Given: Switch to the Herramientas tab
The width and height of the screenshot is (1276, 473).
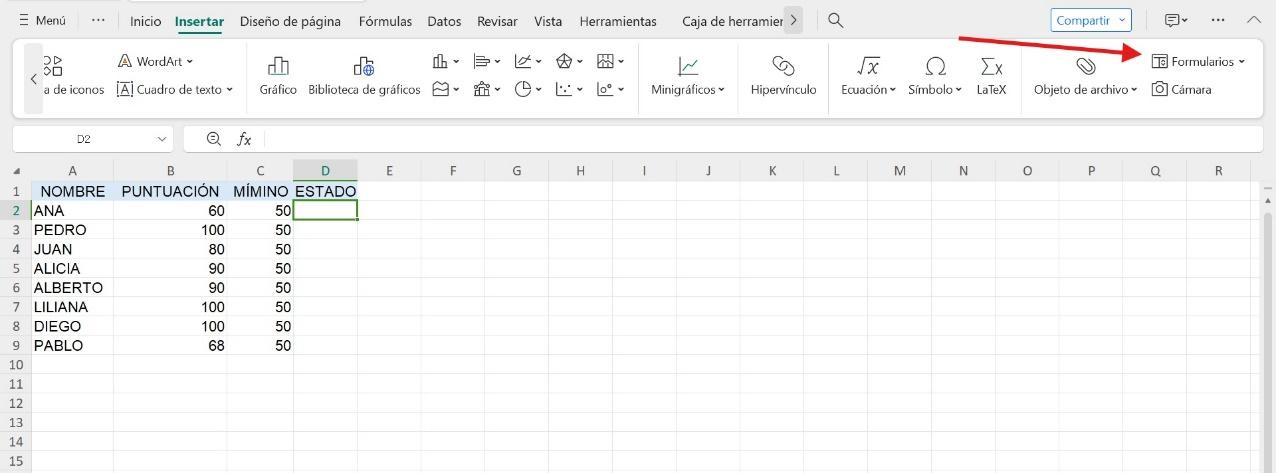Looking at the screenshot, I should point(618,21).
